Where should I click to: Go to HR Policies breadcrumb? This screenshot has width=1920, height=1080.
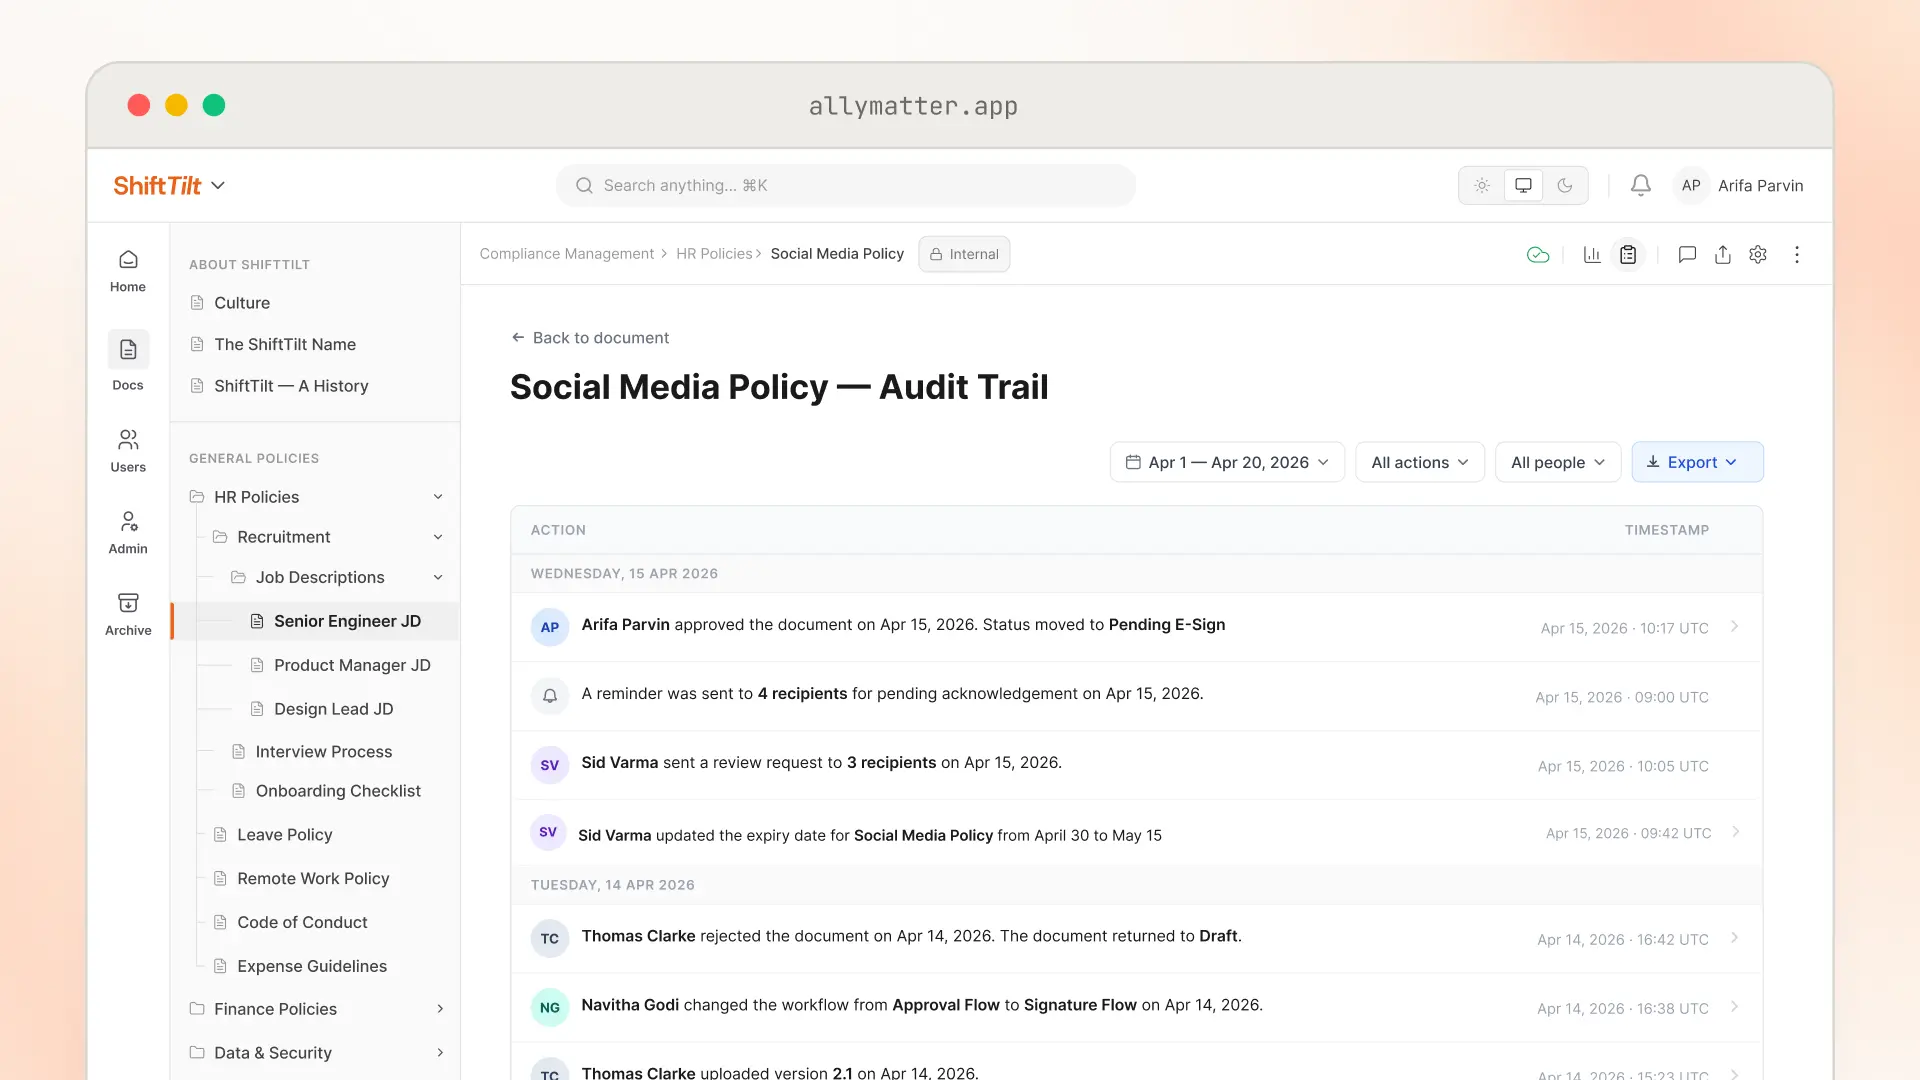(714, 254)
